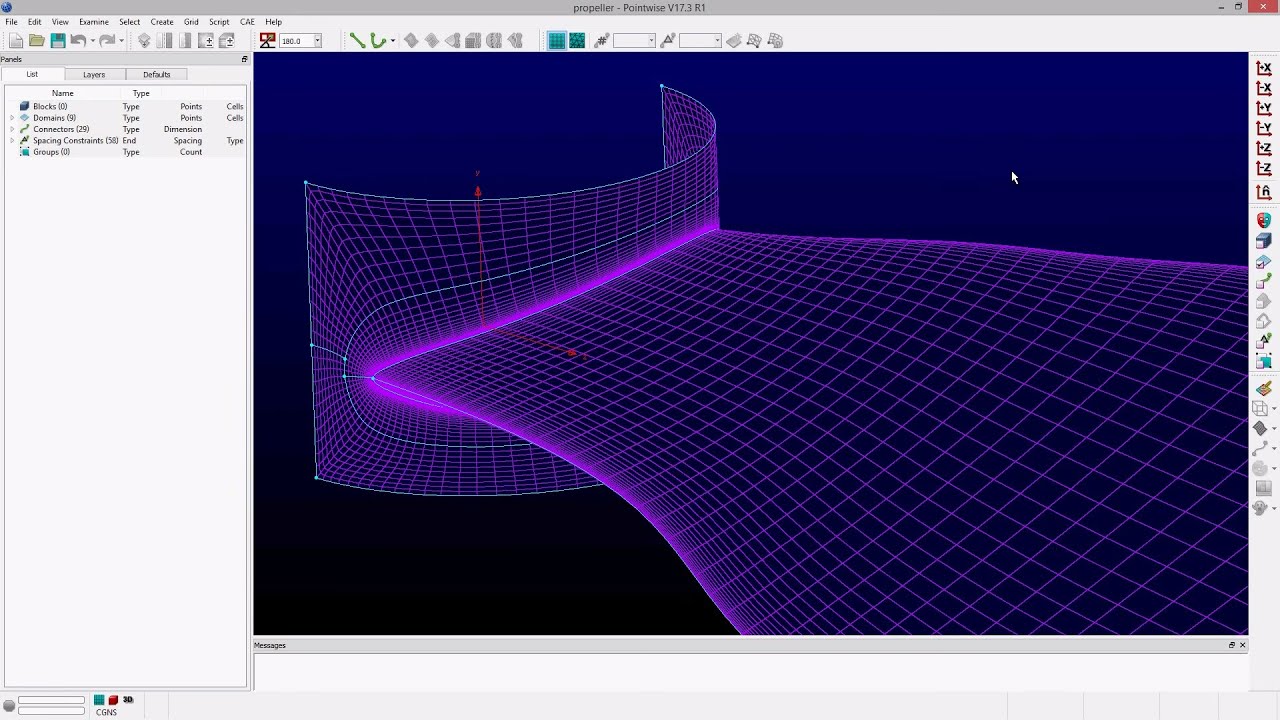The image size is (1280, 720).
Task: Set view to the +X axis
Action: pos(1264,68)
